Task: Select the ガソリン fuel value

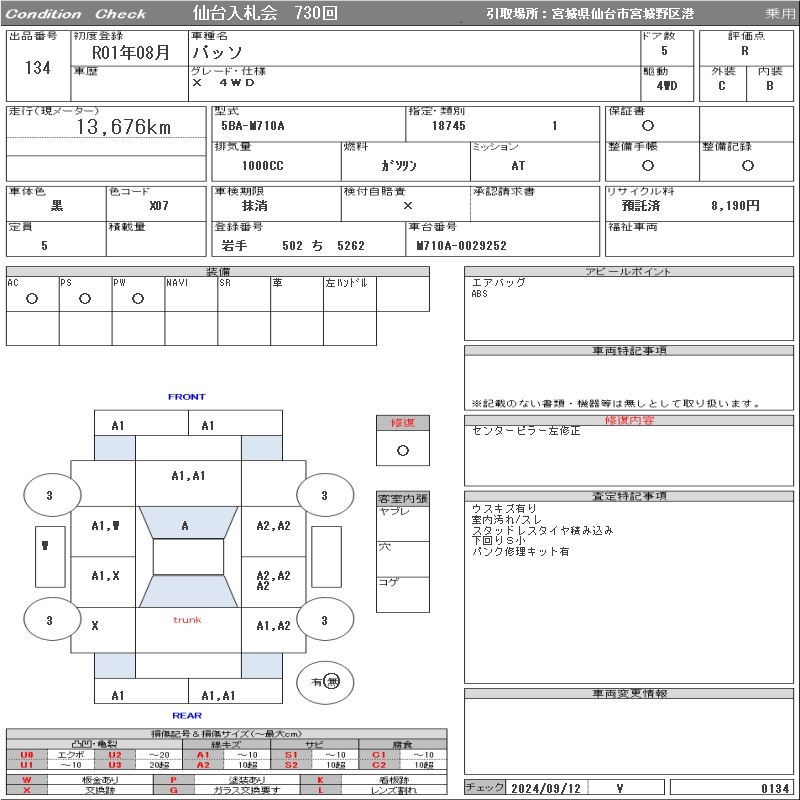Action: pos(398,165)
